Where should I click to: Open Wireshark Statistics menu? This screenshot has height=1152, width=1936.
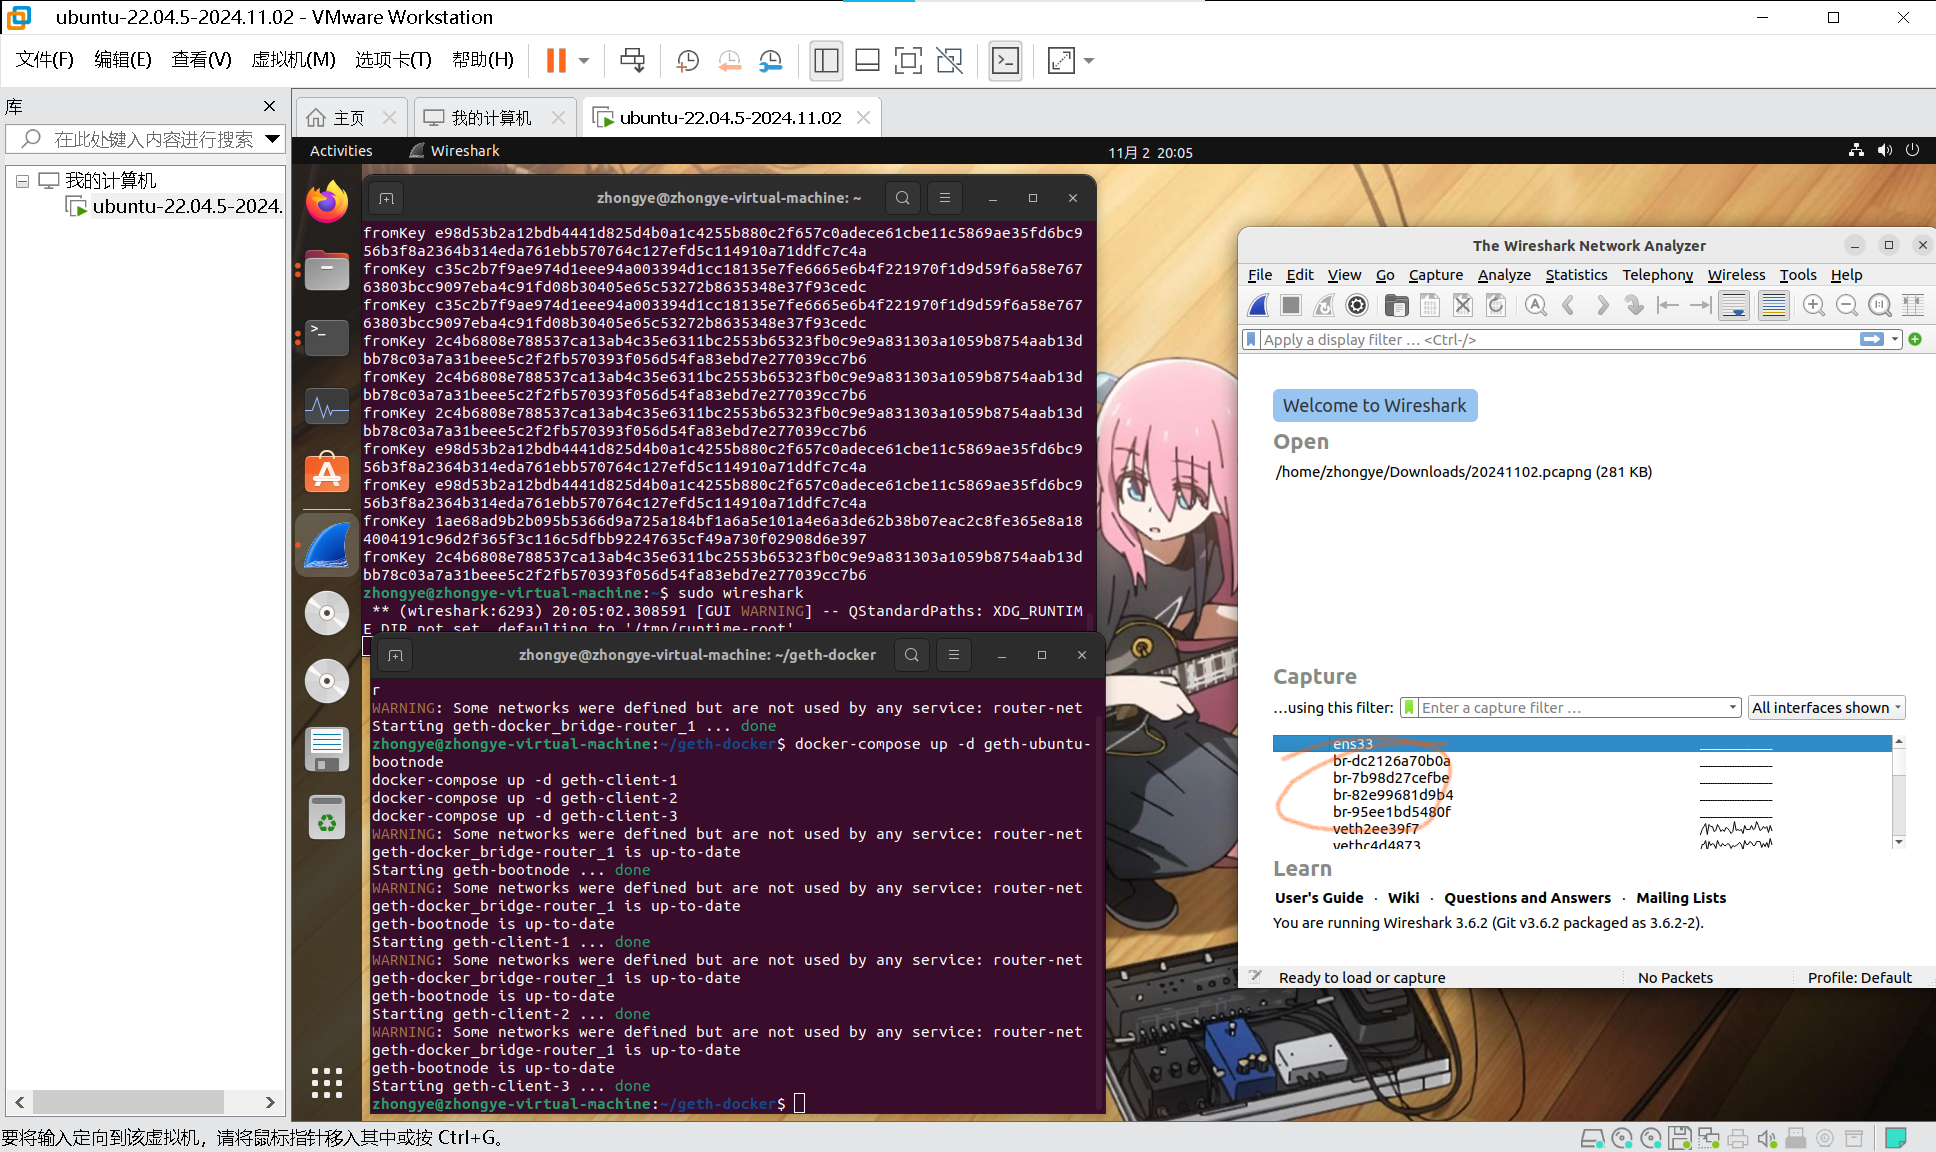(1576, 275)
